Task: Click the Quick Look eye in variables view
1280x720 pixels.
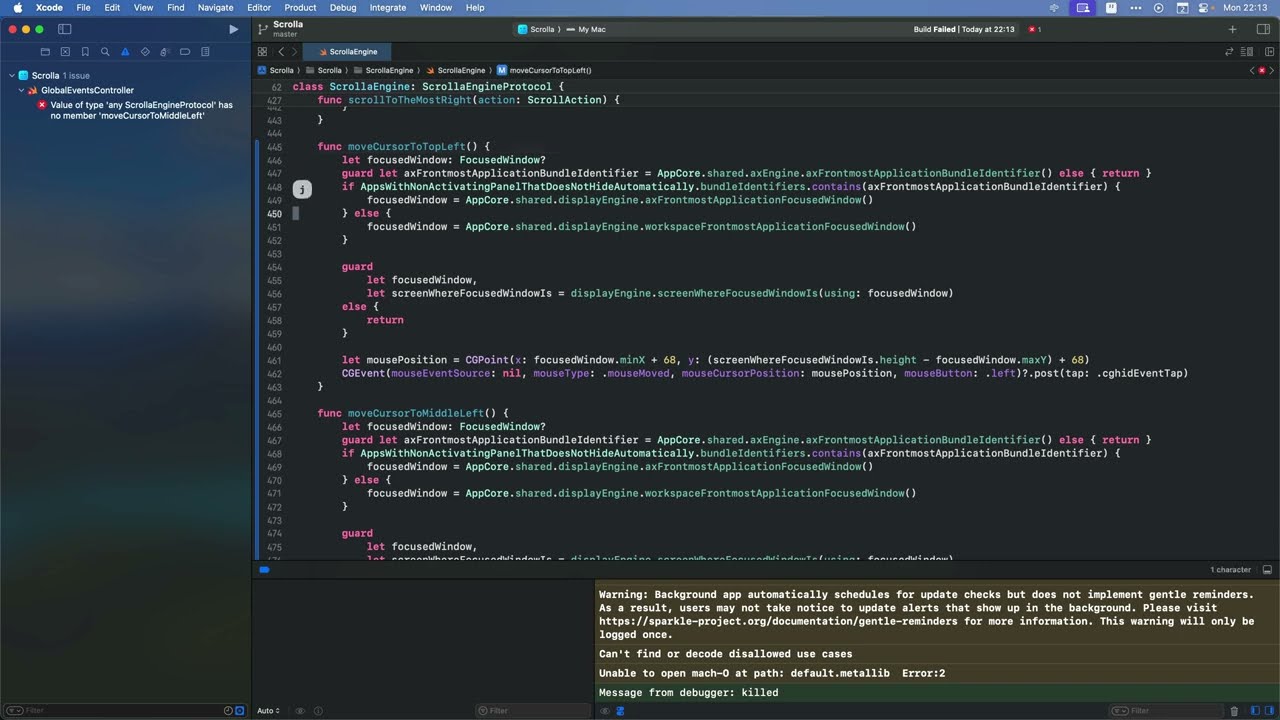Action: point(300,711)
